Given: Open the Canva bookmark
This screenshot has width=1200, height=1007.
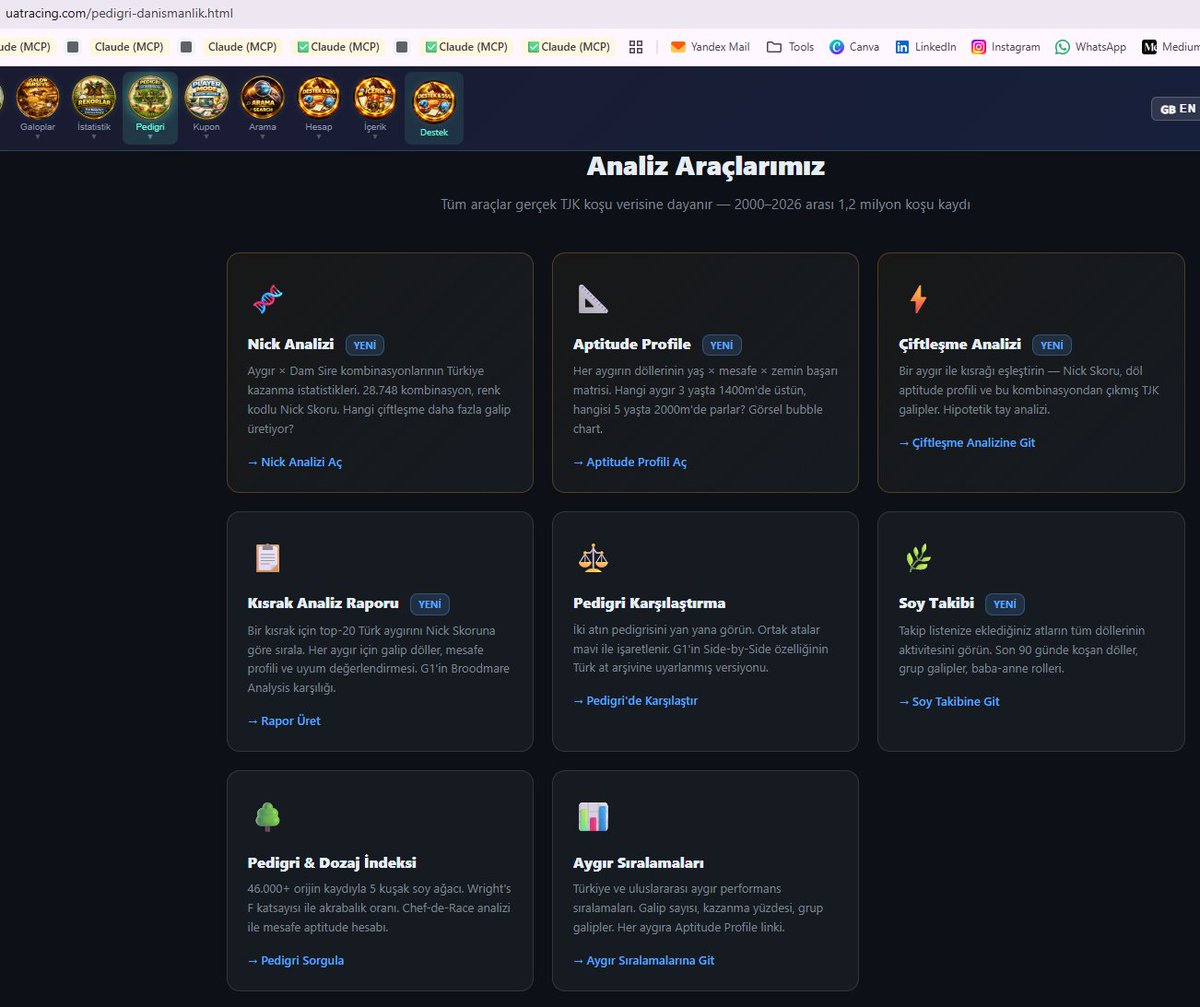Looking at the screenshot, I should (x=854, y=47).
